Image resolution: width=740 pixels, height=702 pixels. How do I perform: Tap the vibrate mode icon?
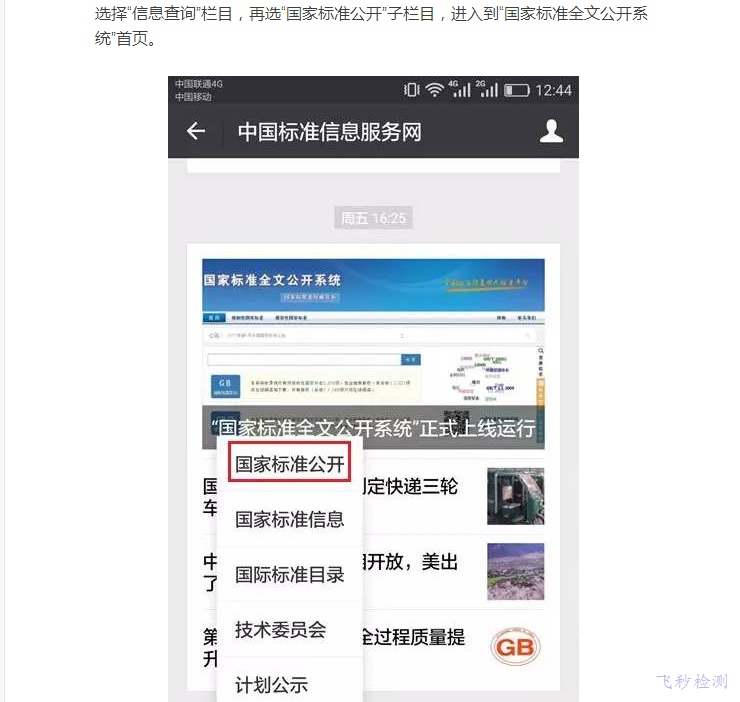[x=412, y=90]
